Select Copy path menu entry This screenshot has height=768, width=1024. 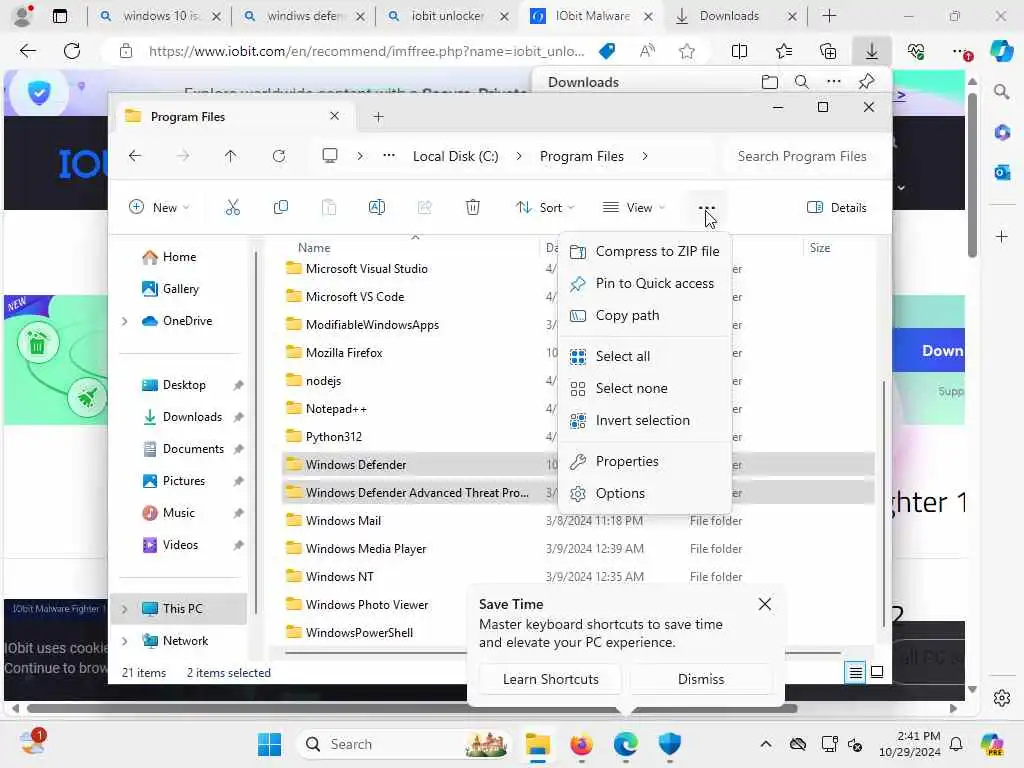(645, 315)
